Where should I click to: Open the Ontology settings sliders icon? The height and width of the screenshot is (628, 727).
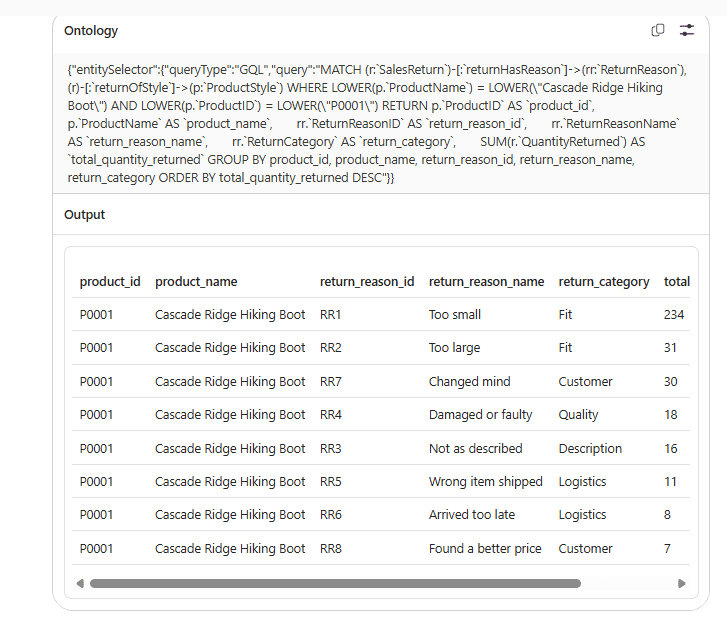(x=687, y=30)
